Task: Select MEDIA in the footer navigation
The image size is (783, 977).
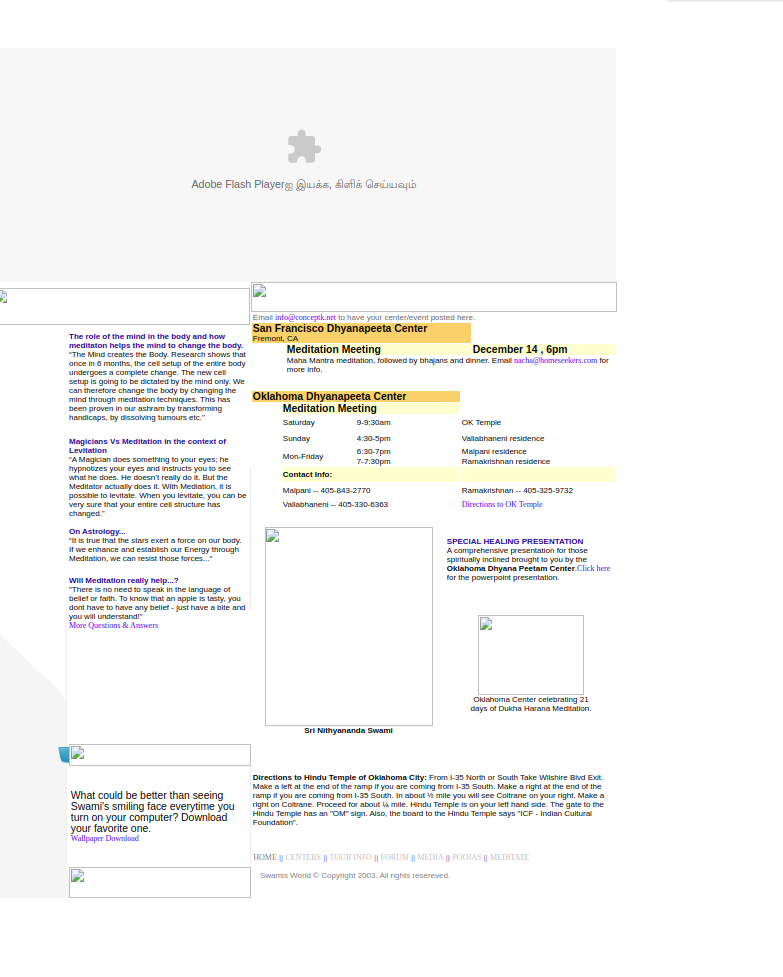Action: [430, 858]
